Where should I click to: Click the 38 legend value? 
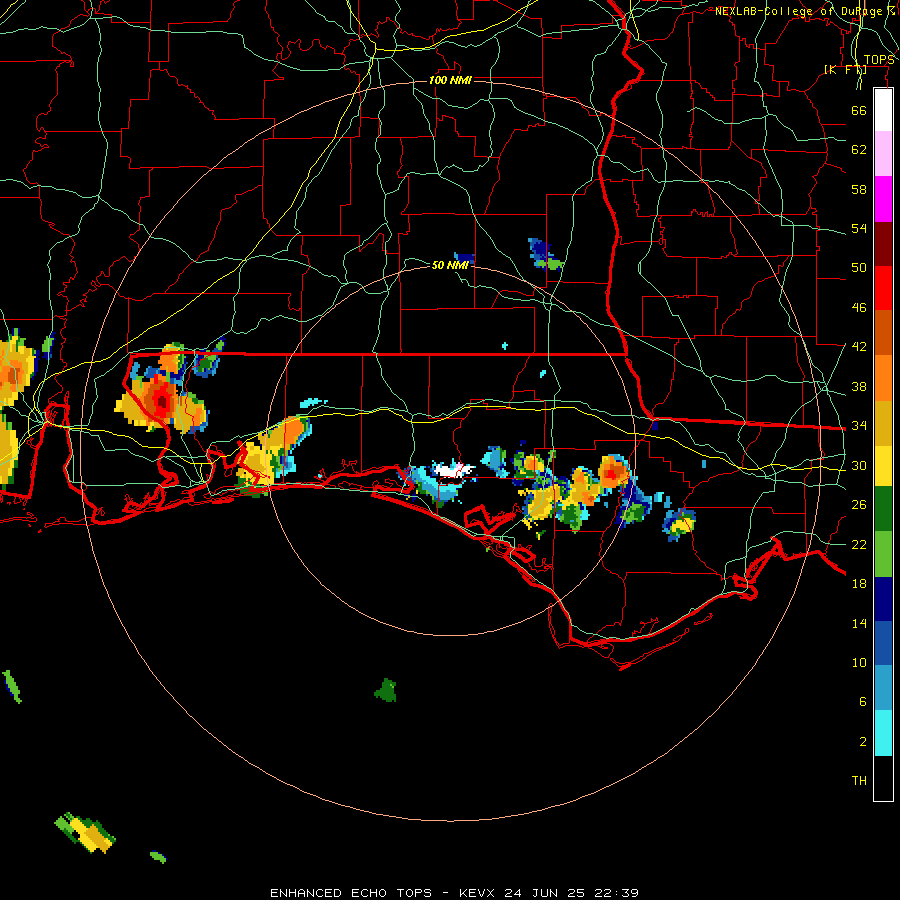click(x=859, y=386)
